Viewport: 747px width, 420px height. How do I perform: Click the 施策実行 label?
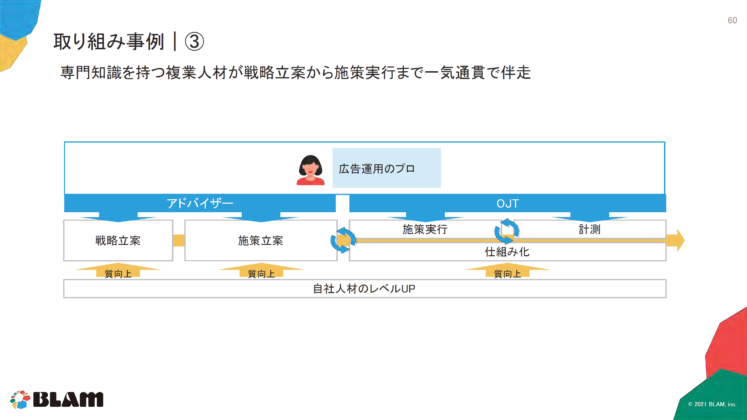click(x=424, y=230)
